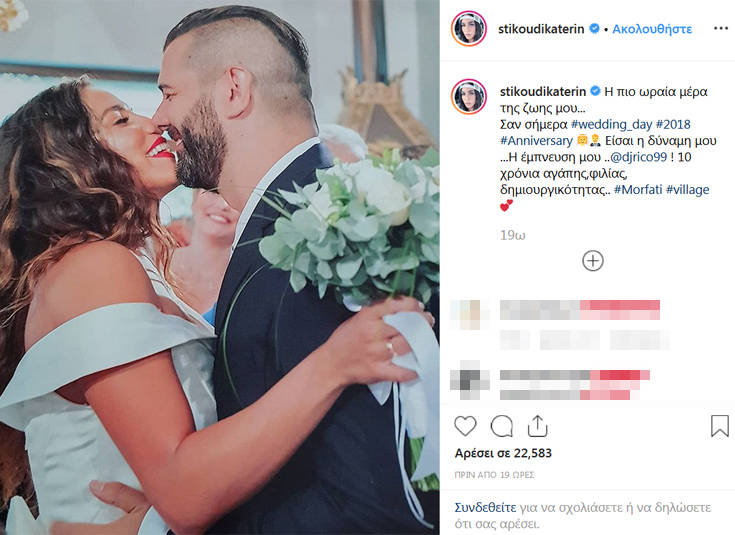Click the verified badge in the header
The height and width of the screenshot is (535, 735).
594,29
